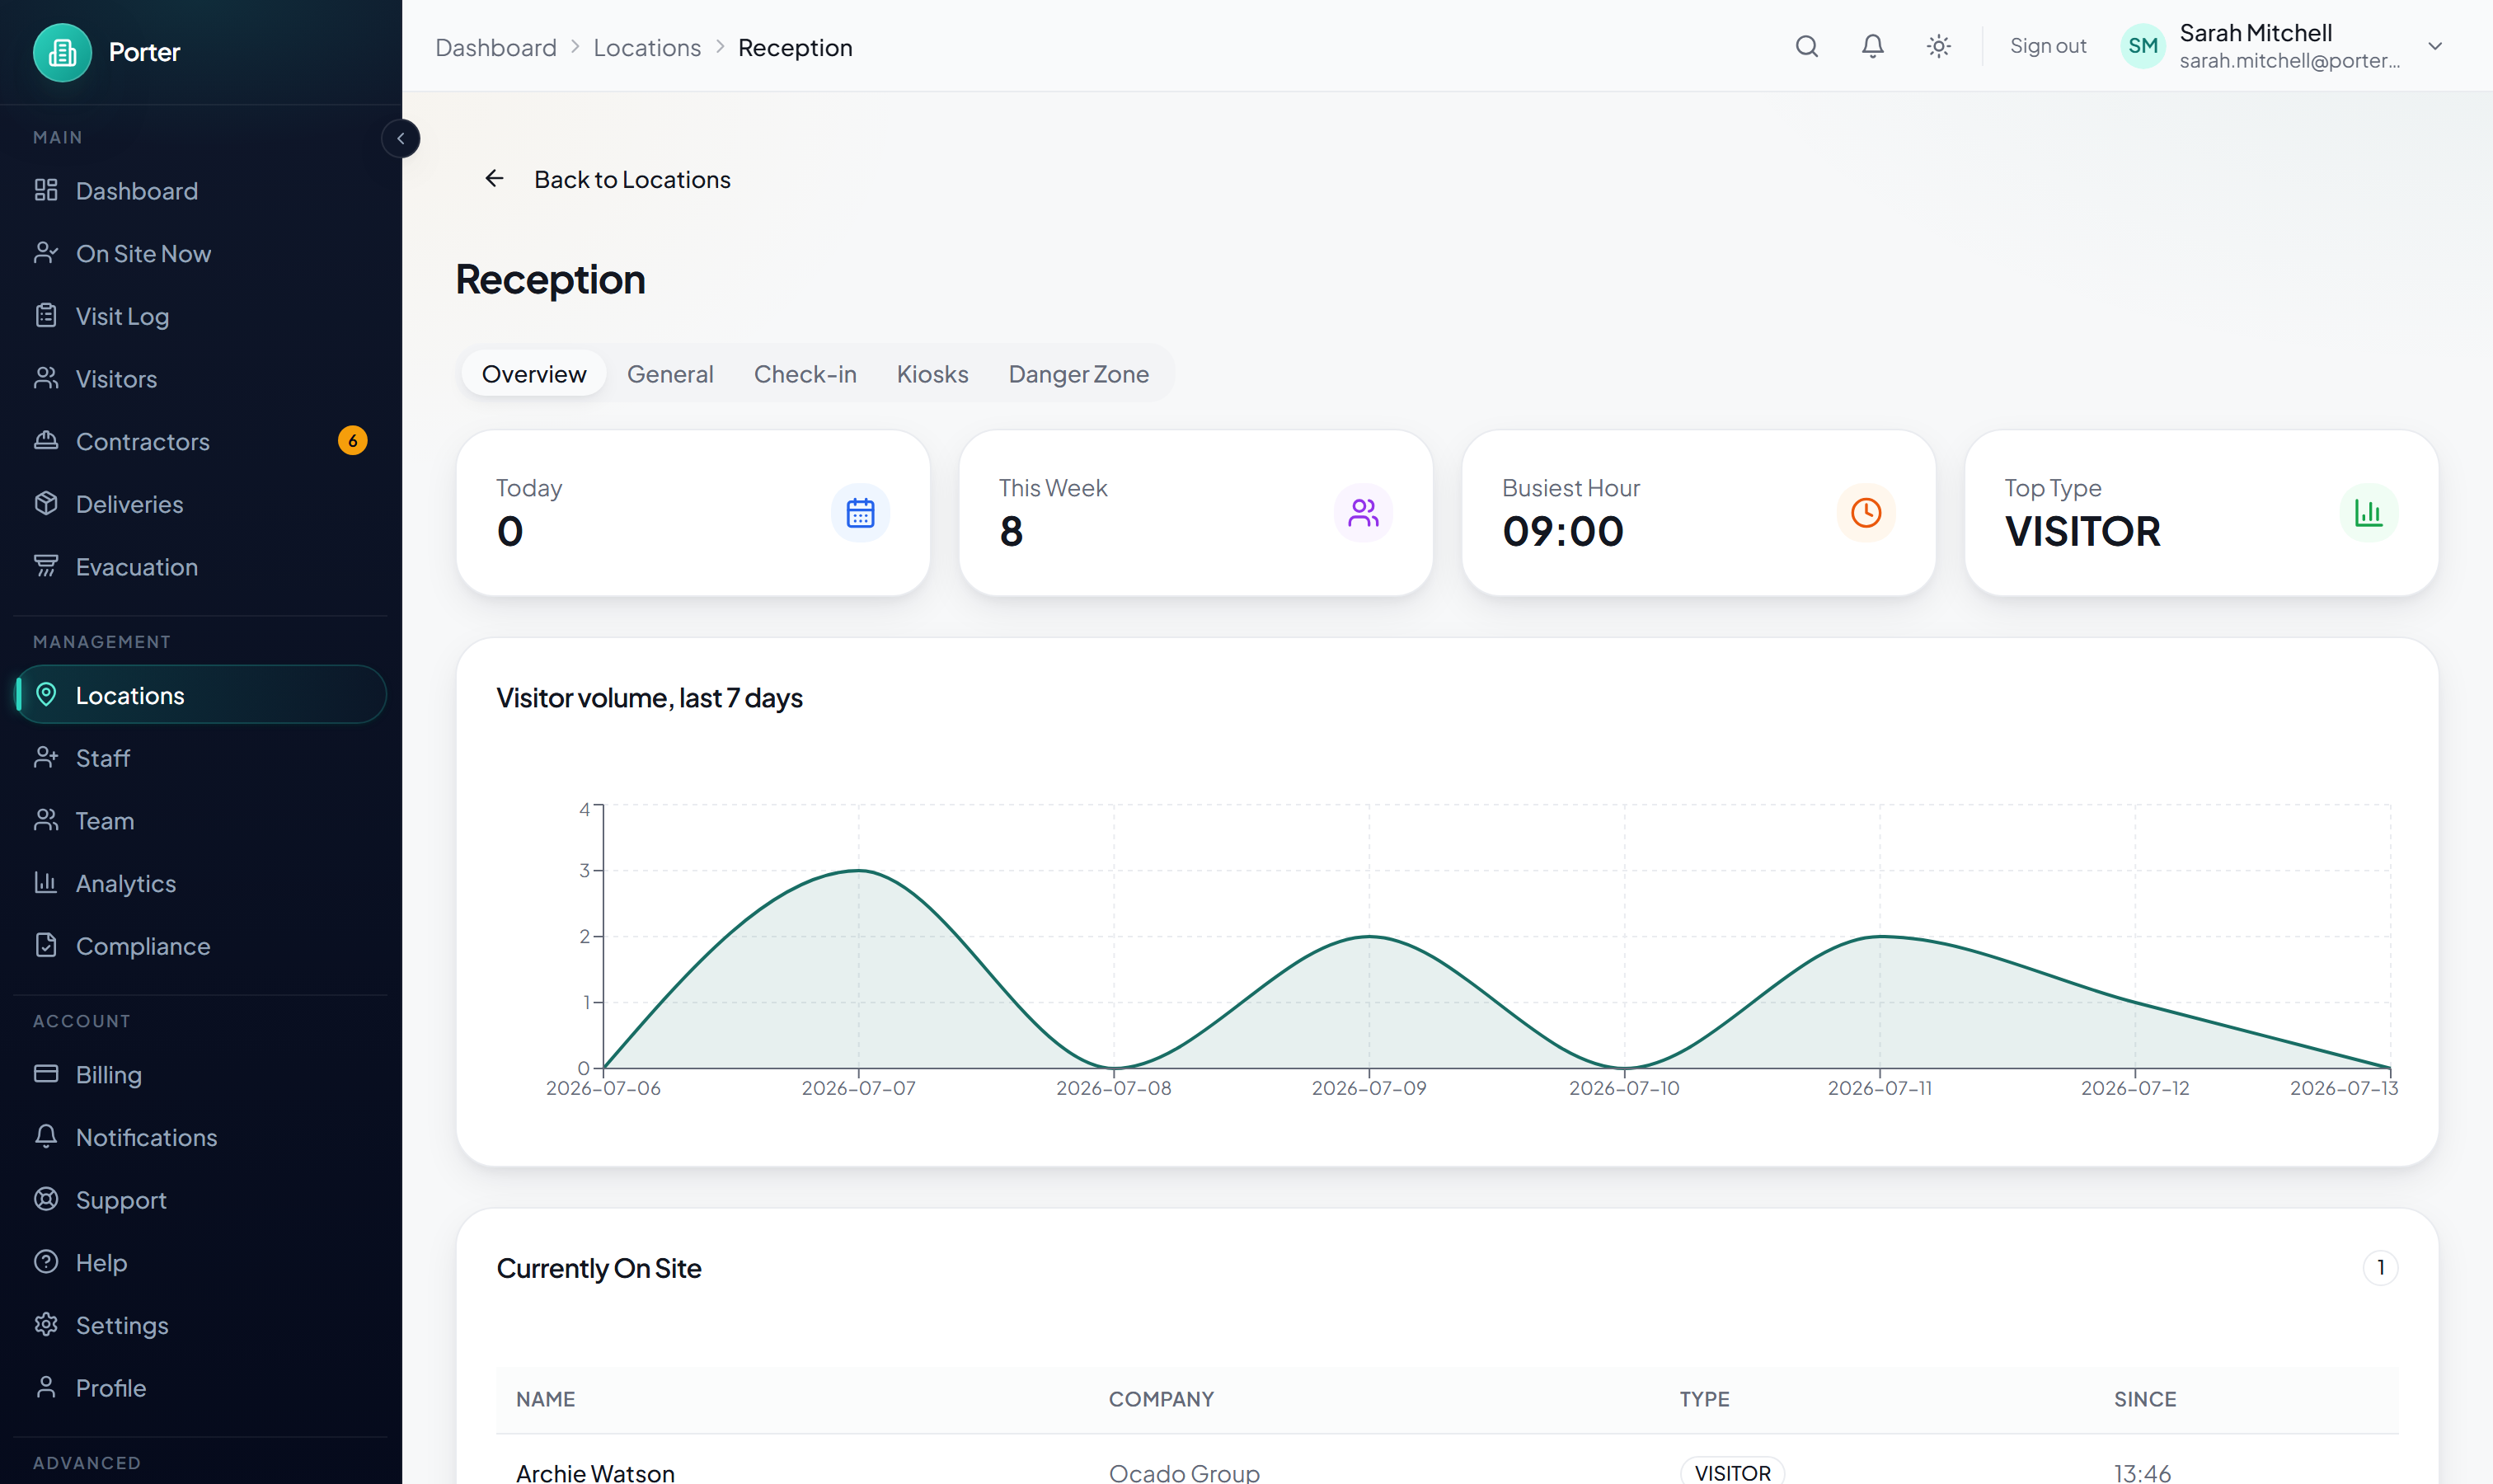The height and width of the screenshot is (1484, 2493).
Task: Open notifications bell in top bar
Action: point(1872,46)
